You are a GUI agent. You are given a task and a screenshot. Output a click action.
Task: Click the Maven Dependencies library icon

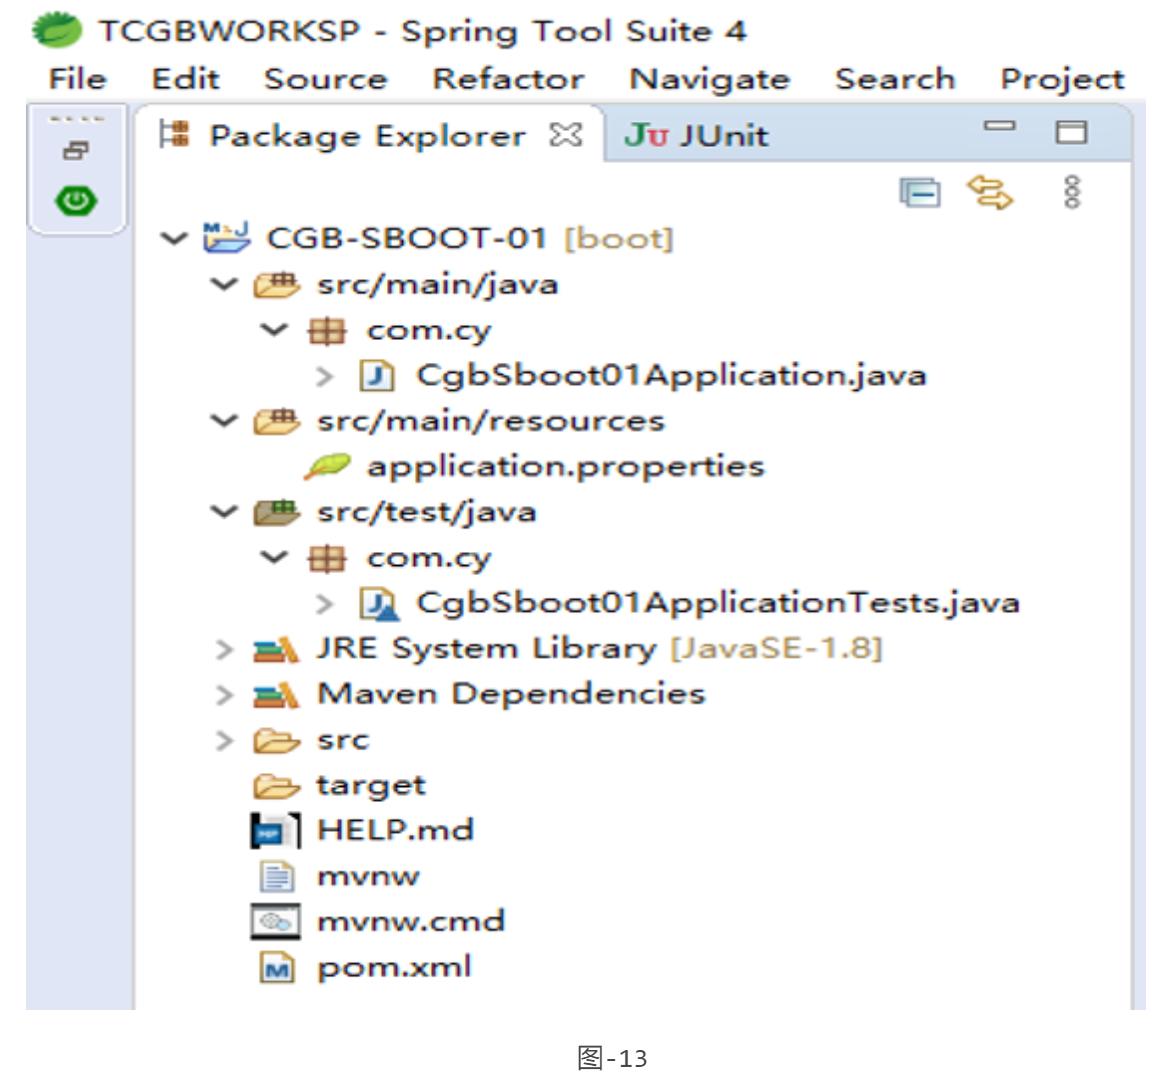[275, 695]
